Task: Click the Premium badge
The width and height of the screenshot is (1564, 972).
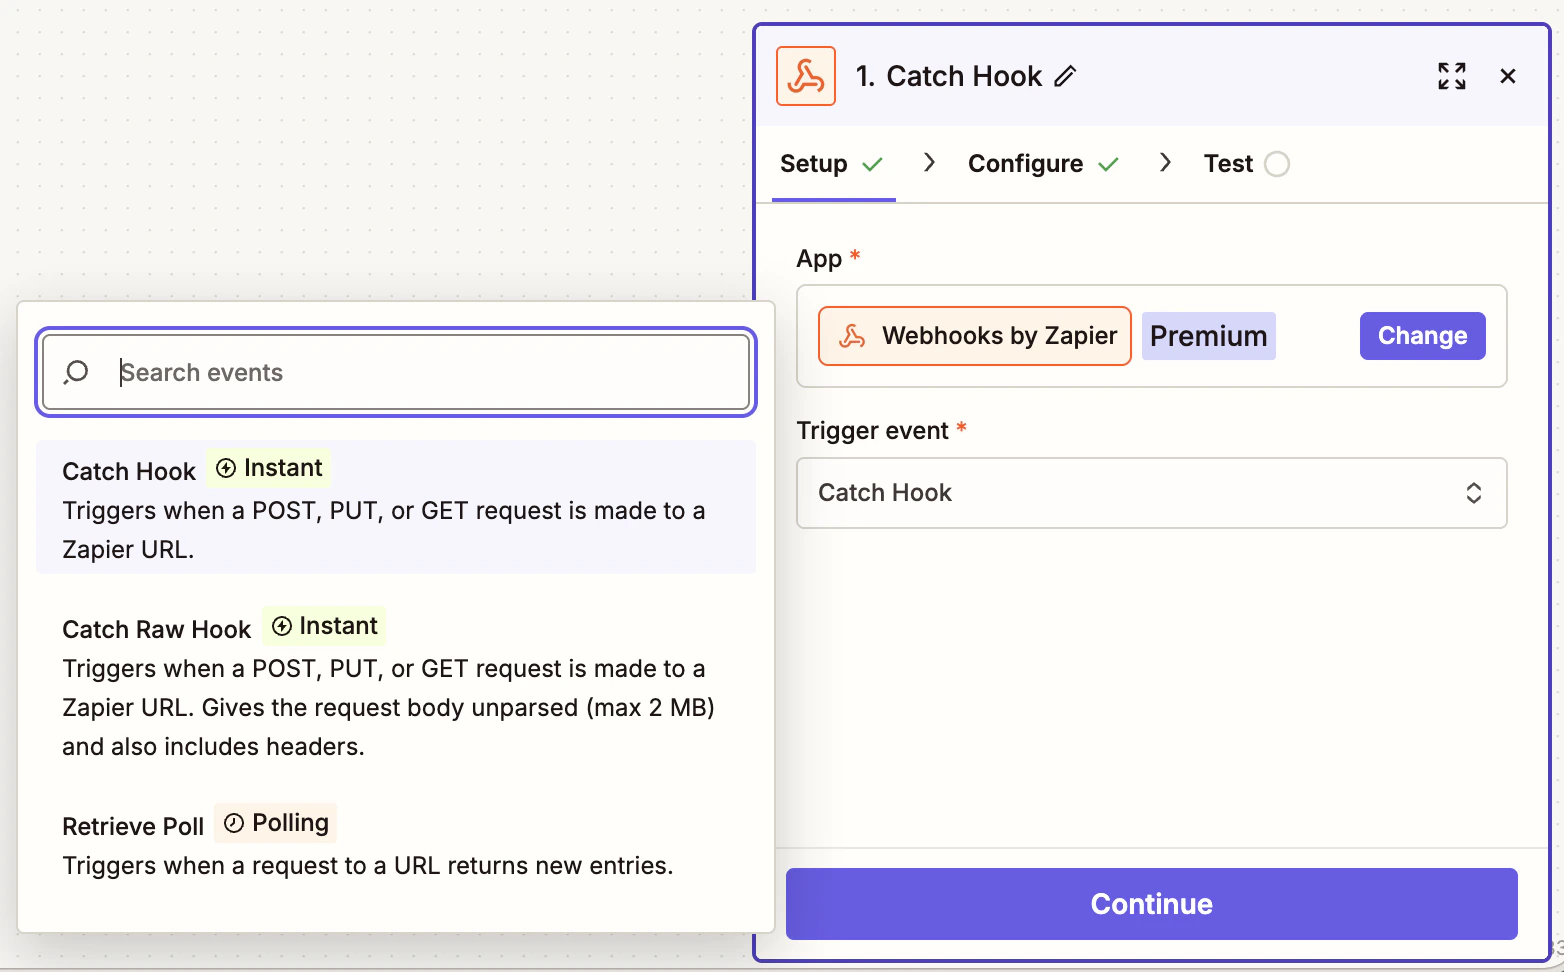Action: coord(1209,336)
